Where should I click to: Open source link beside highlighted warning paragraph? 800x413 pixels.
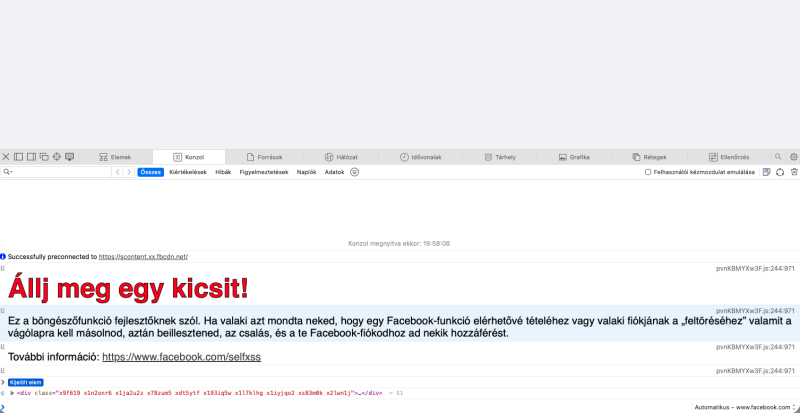coord(755,310)
